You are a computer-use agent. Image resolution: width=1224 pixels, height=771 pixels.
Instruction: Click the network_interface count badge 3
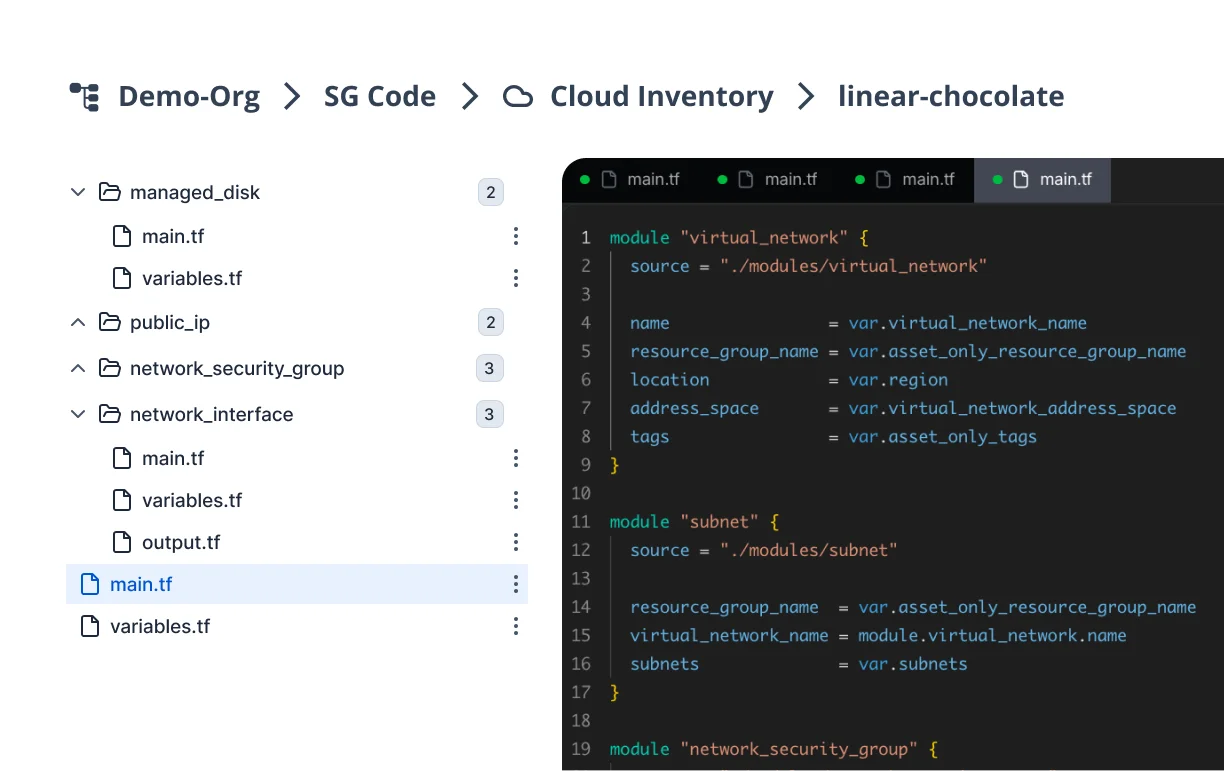(x=489, y=414)
